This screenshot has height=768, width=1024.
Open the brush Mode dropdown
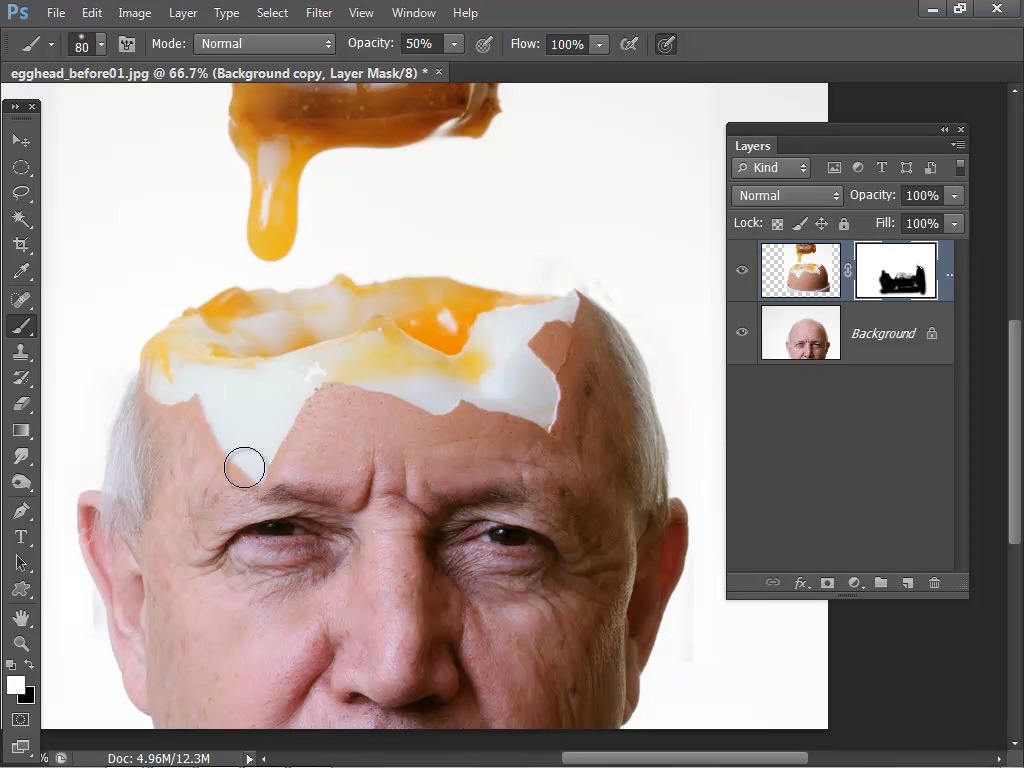pos(264,44)
